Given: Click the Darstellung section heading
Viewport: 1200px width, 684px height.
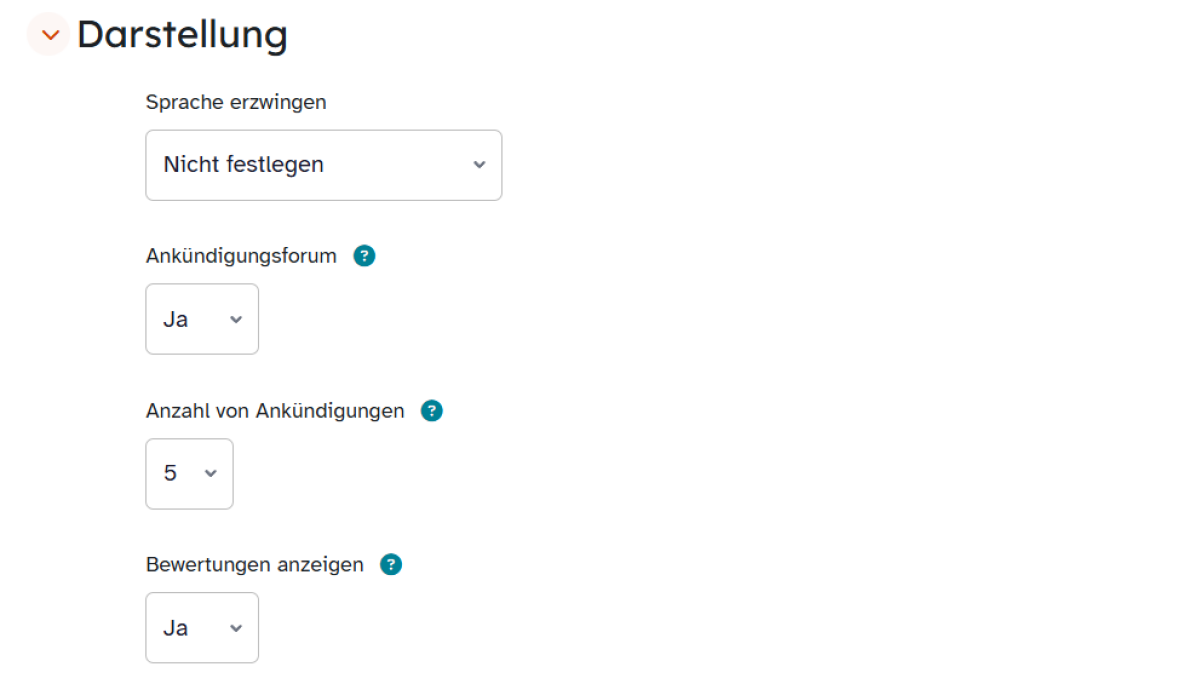Looking at the screenshot, I should [182, 35].
